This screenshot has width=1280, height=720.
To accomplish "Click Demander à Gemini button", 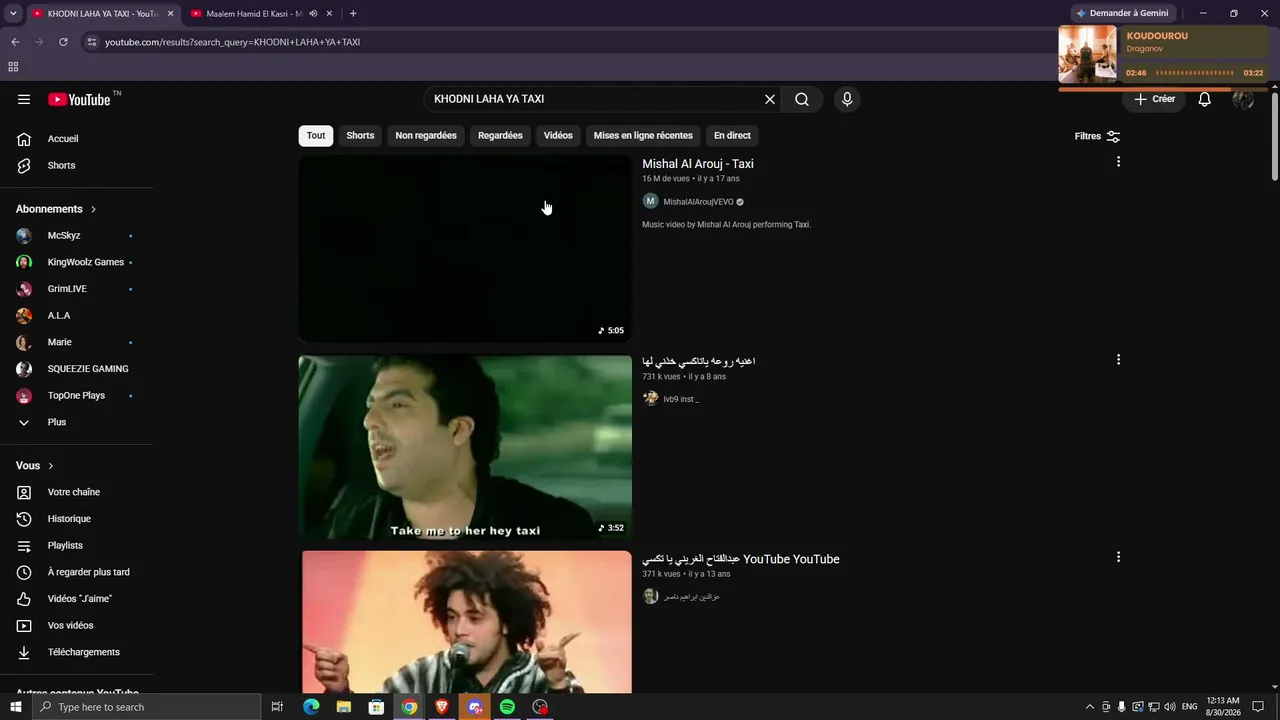I will [x=1121, y=13].
